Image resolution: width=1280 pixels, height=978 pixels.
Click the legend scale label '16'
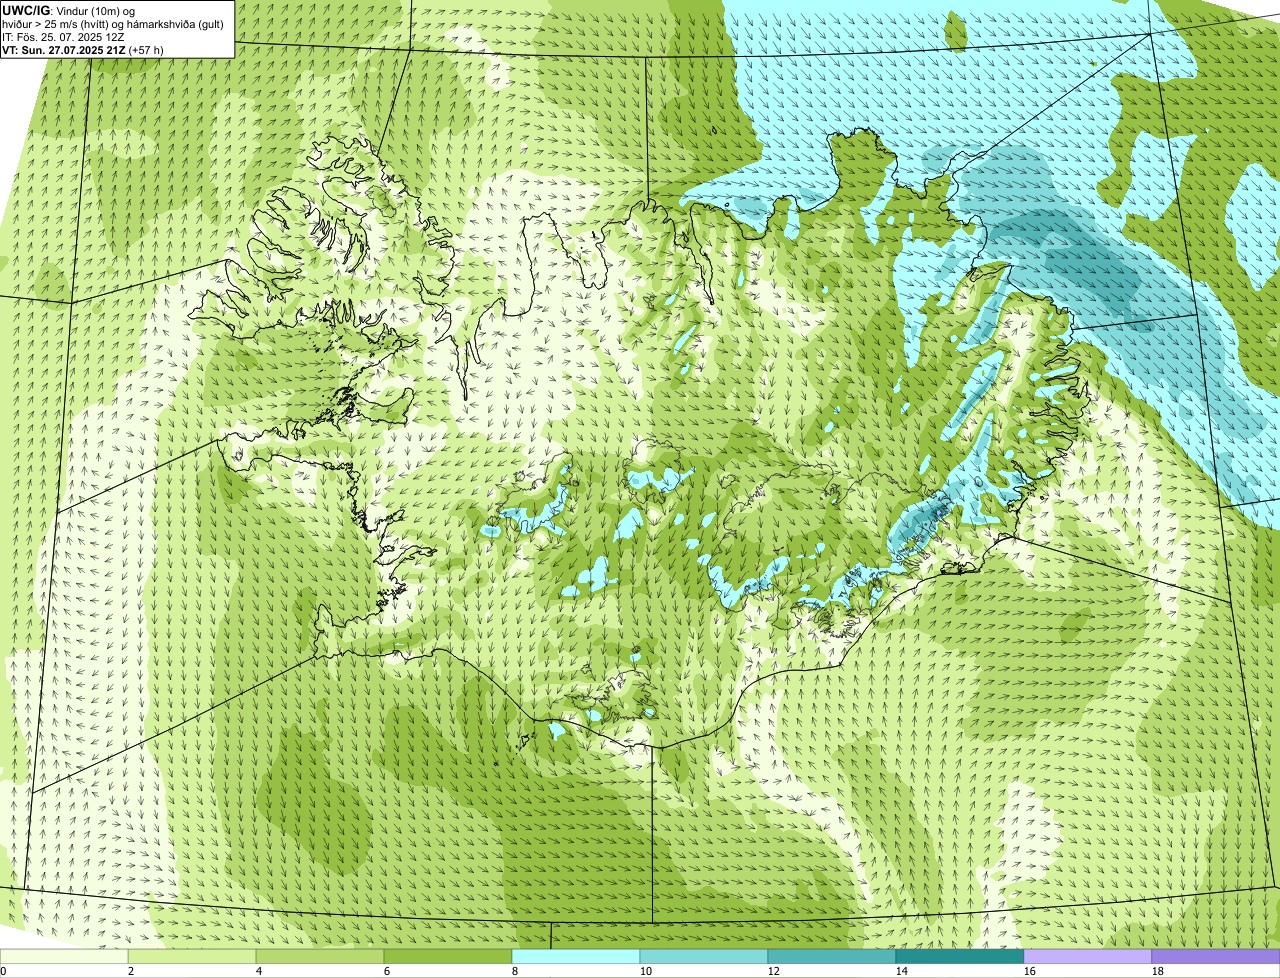pos(1030,971)
